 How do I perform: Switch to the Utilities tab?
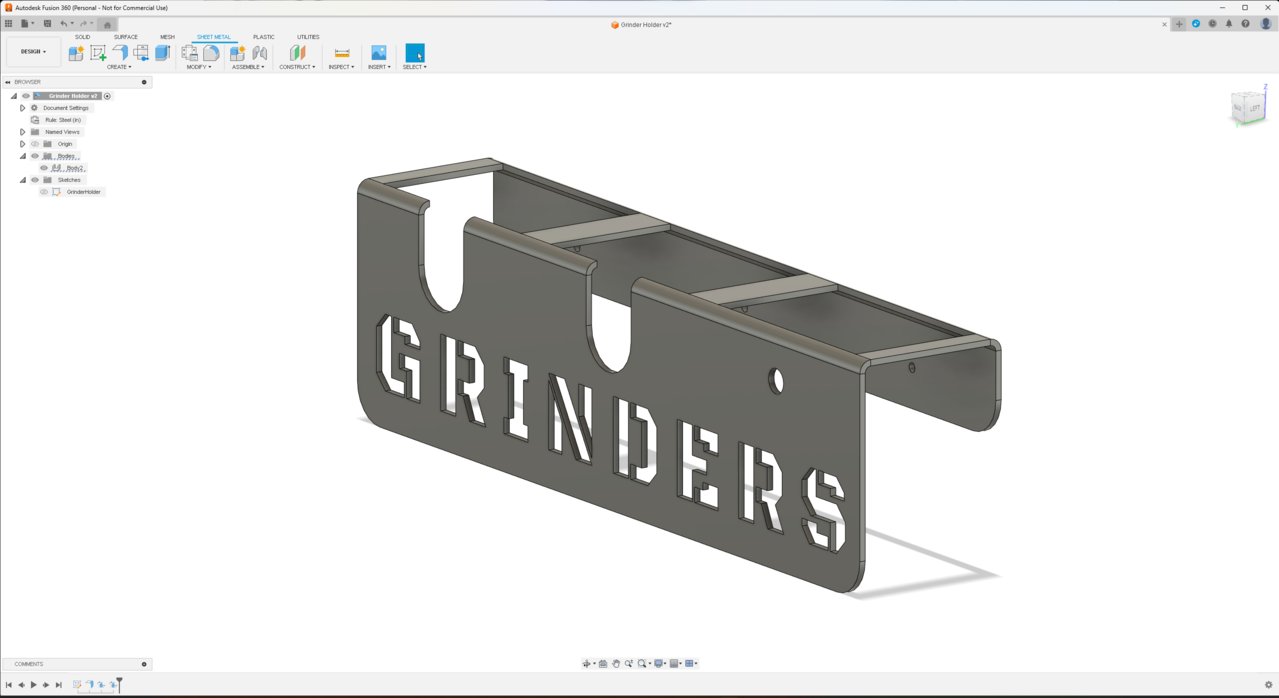pyautogui.click(x=308, y=37)
